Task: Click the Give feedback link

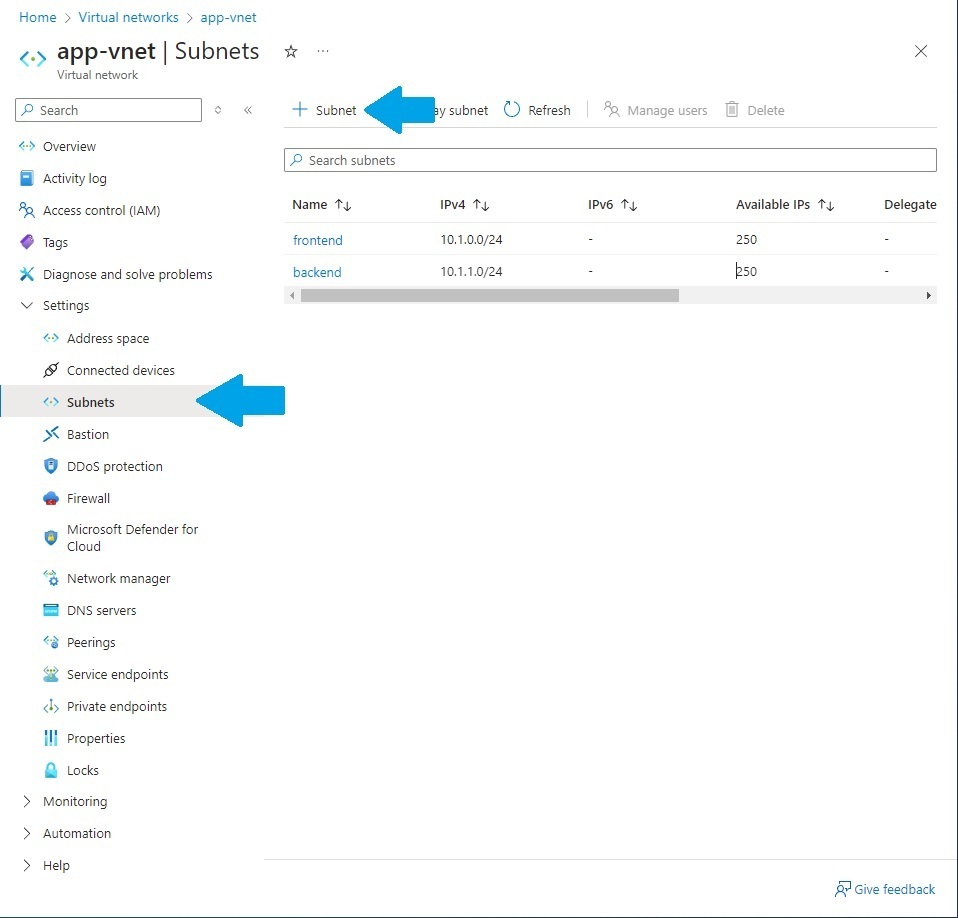Action: [894, 889]
